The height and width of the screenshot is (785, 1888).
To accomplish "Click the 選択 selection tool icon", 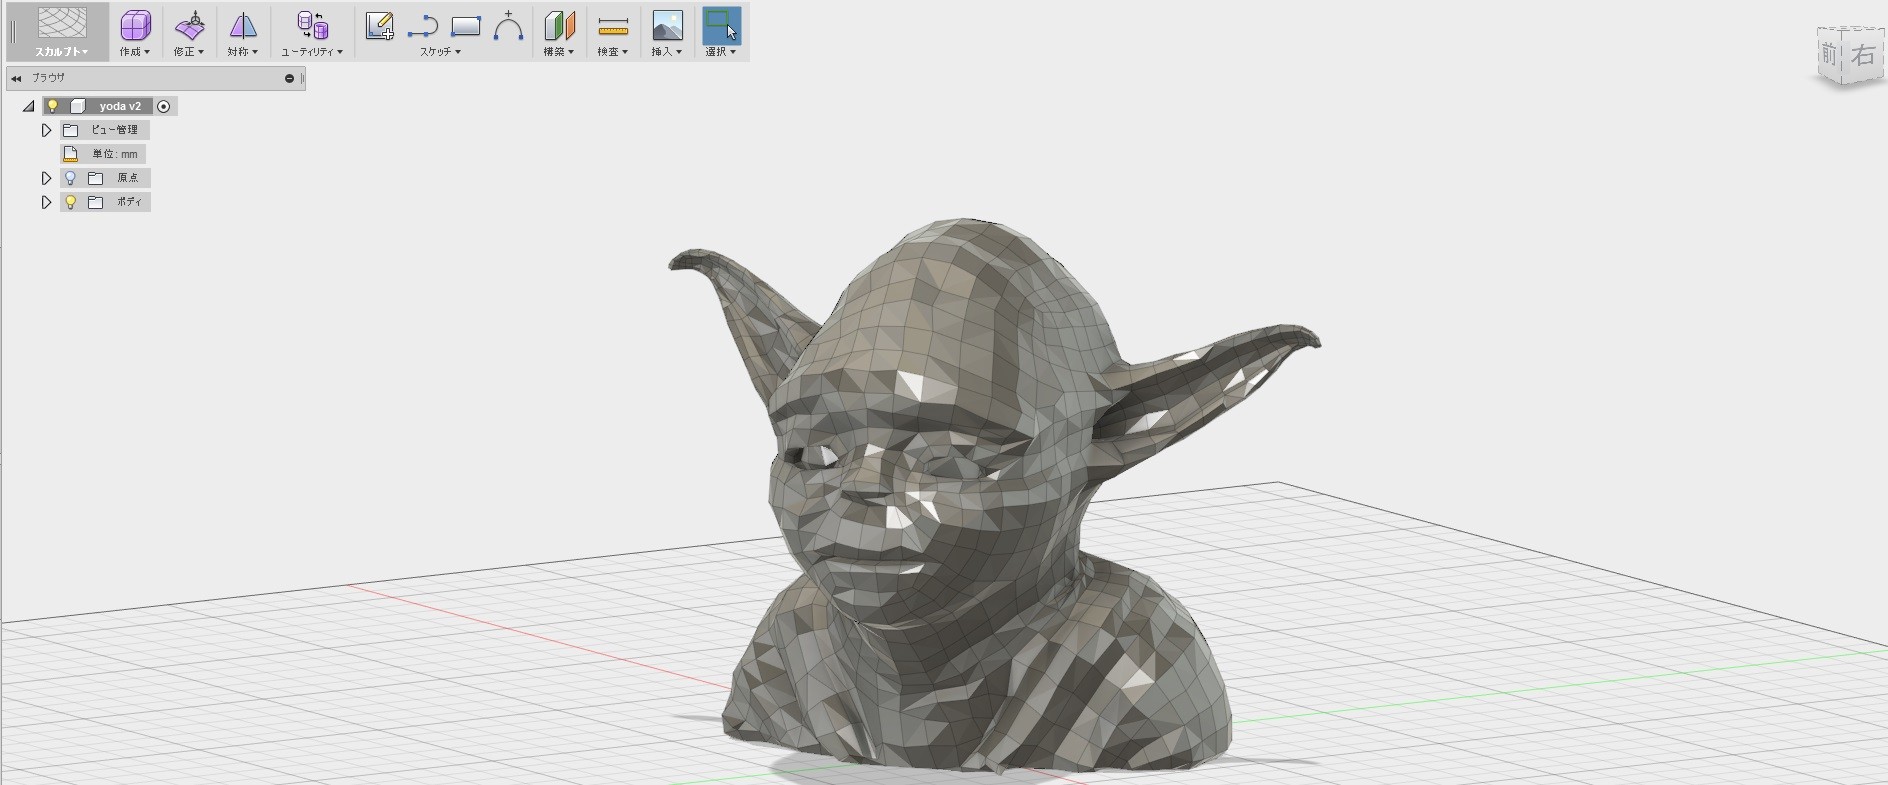I will pyautogui.click(x=721, y=25).
